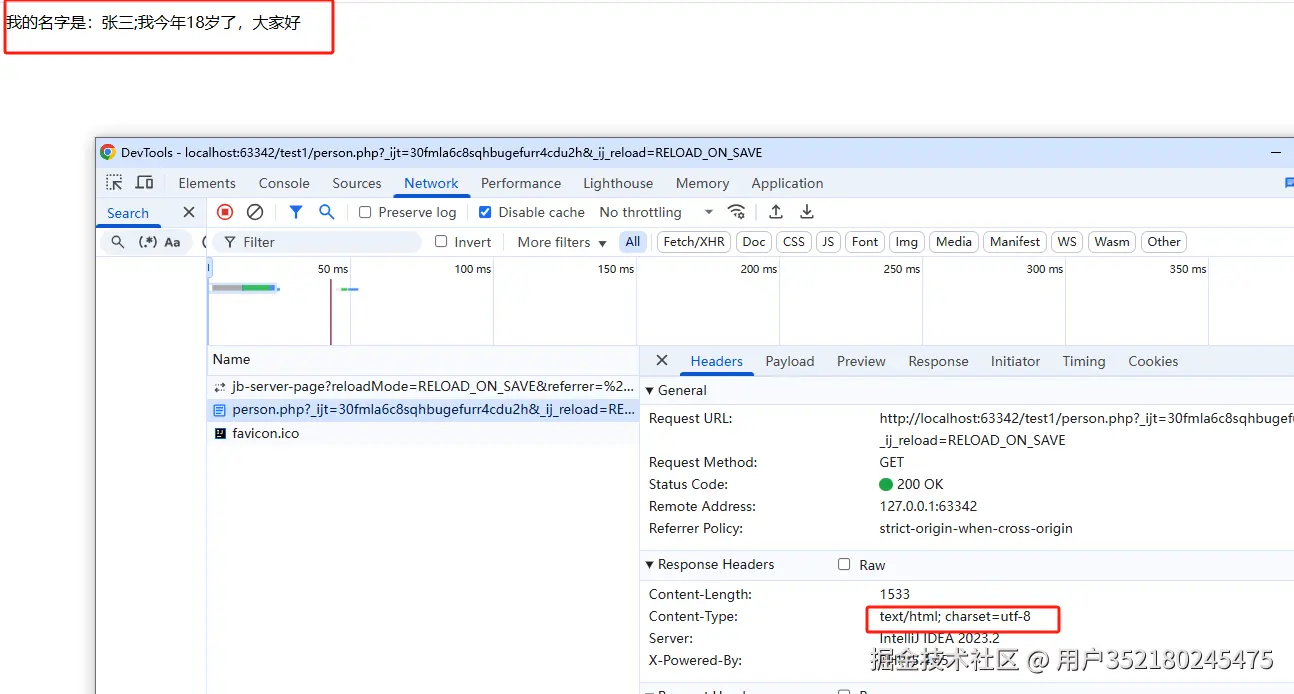The image size is (1294, 694).
Task: Uncheck the Disable cache checkbox
Action: click(485, 212)
